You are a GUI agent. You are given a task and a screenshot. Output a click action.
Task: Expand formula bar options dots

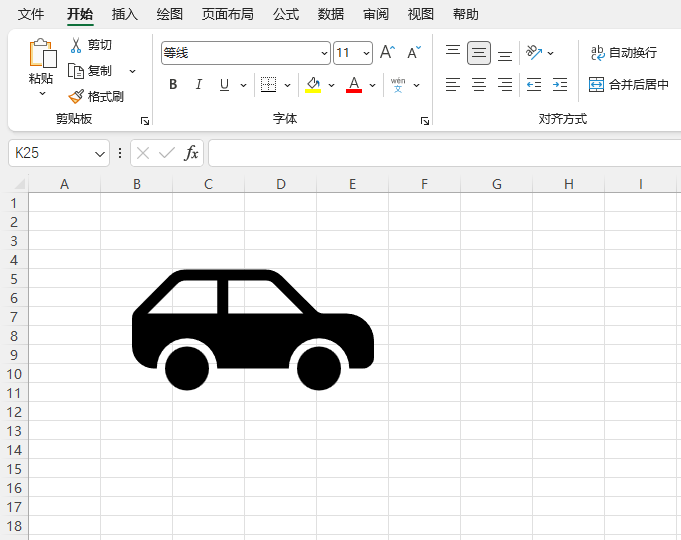[x=120, y=153]
